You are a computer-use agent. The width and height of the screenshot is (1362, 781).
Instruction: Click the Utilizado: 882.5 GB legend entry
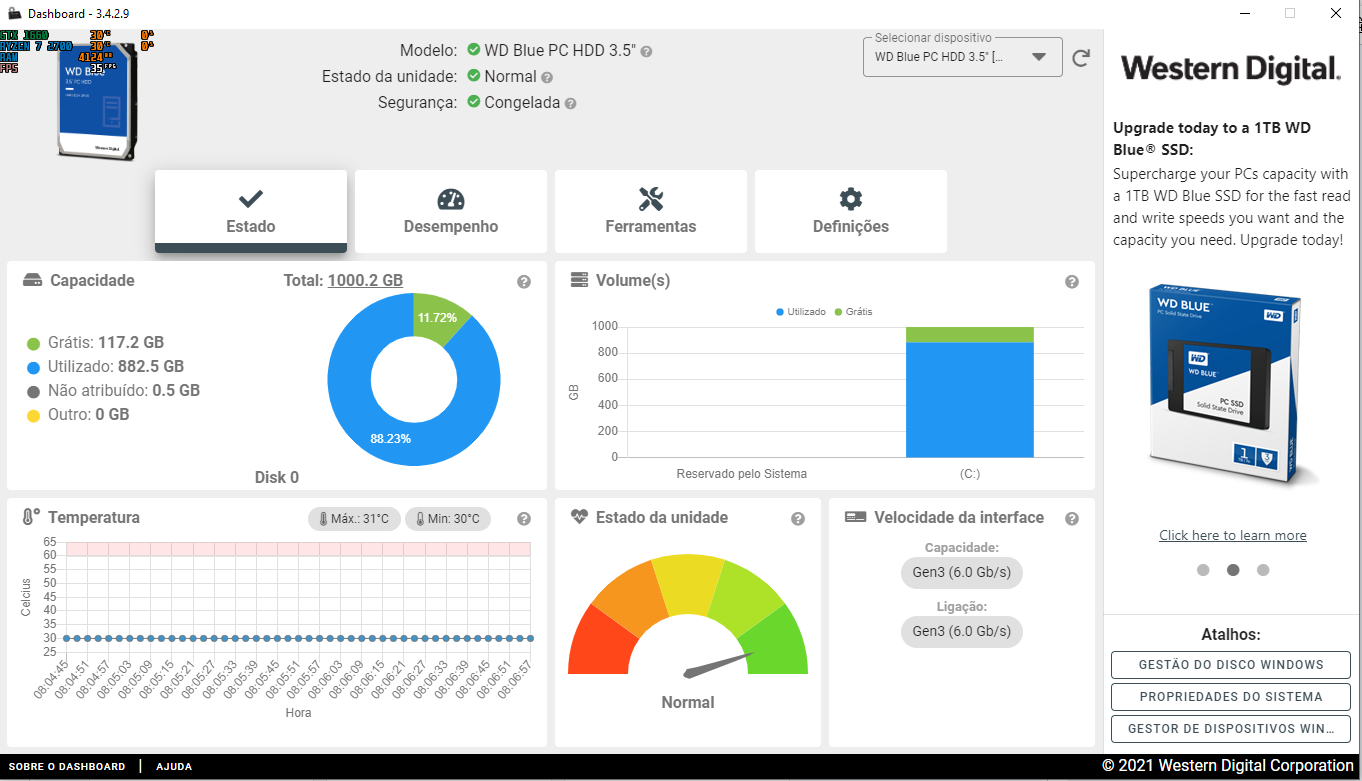(105, 366)
